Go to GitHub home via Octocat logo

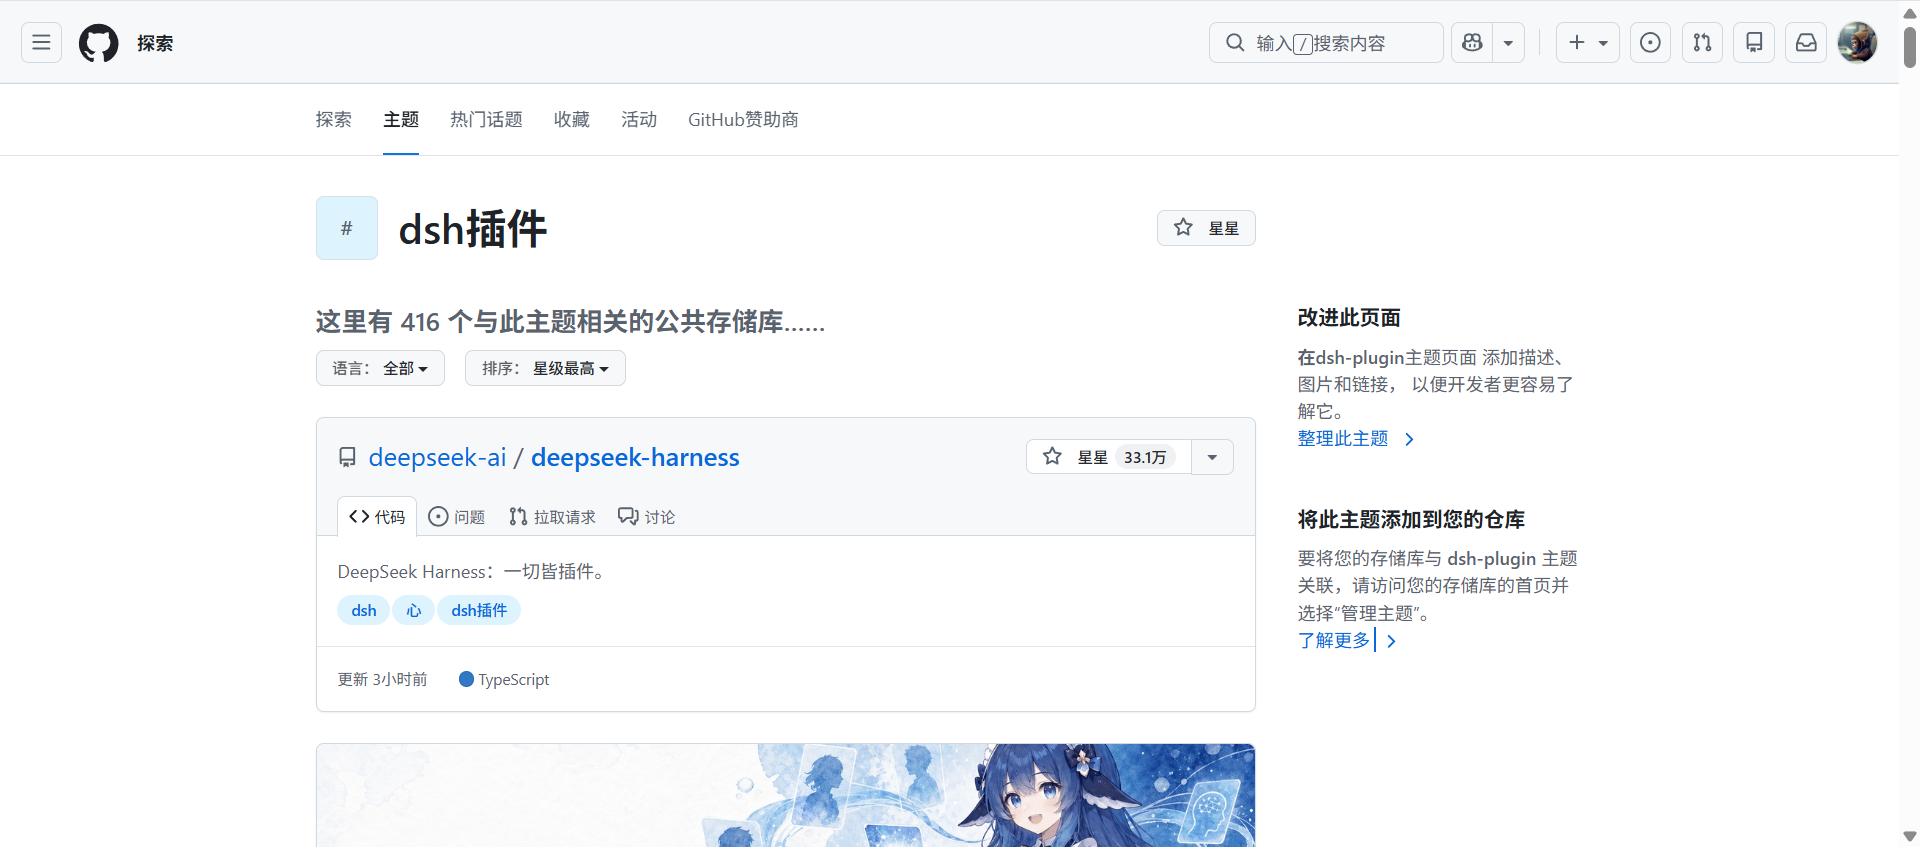click(98, 43)
